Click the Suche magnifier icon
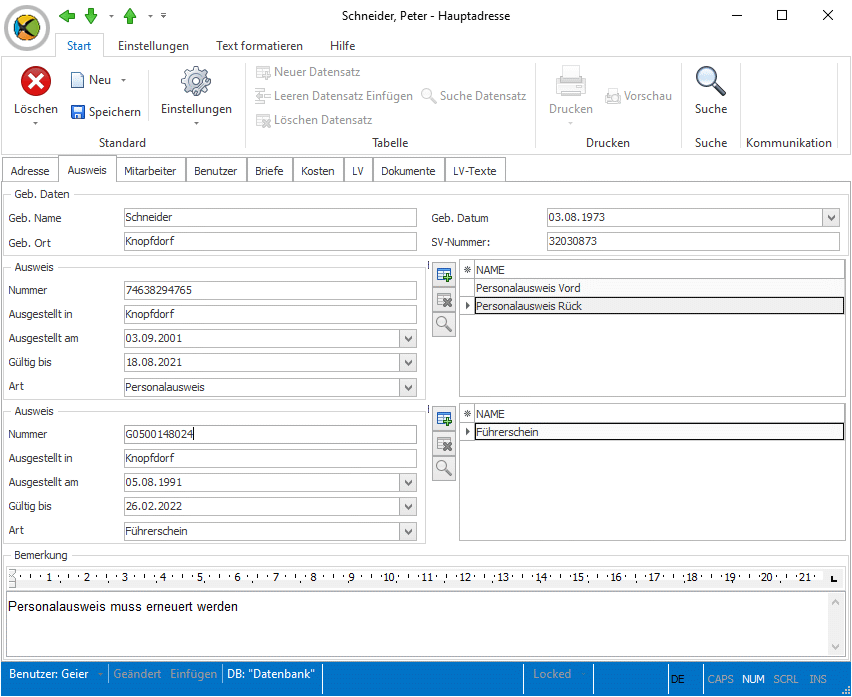The image size is (852, 697). coord(711,81)
